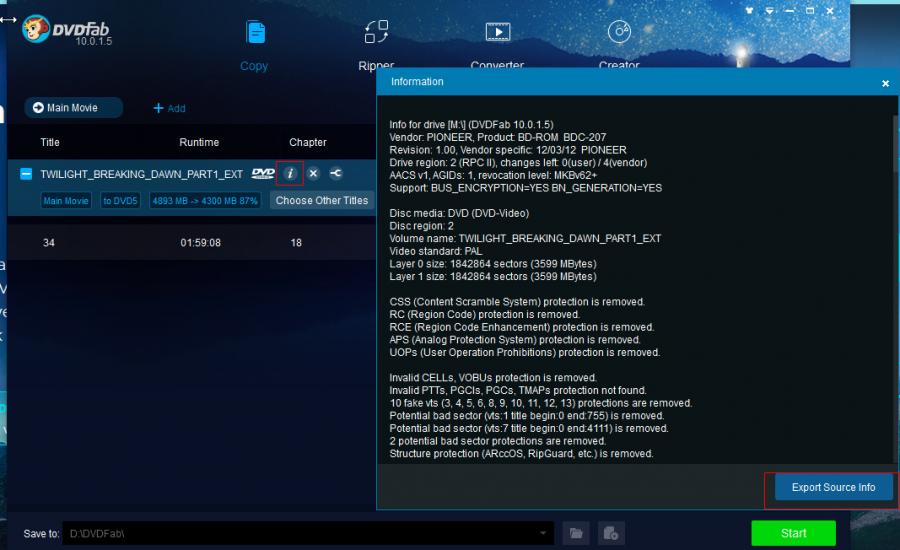Click the Runtime column header

[199, 142]
